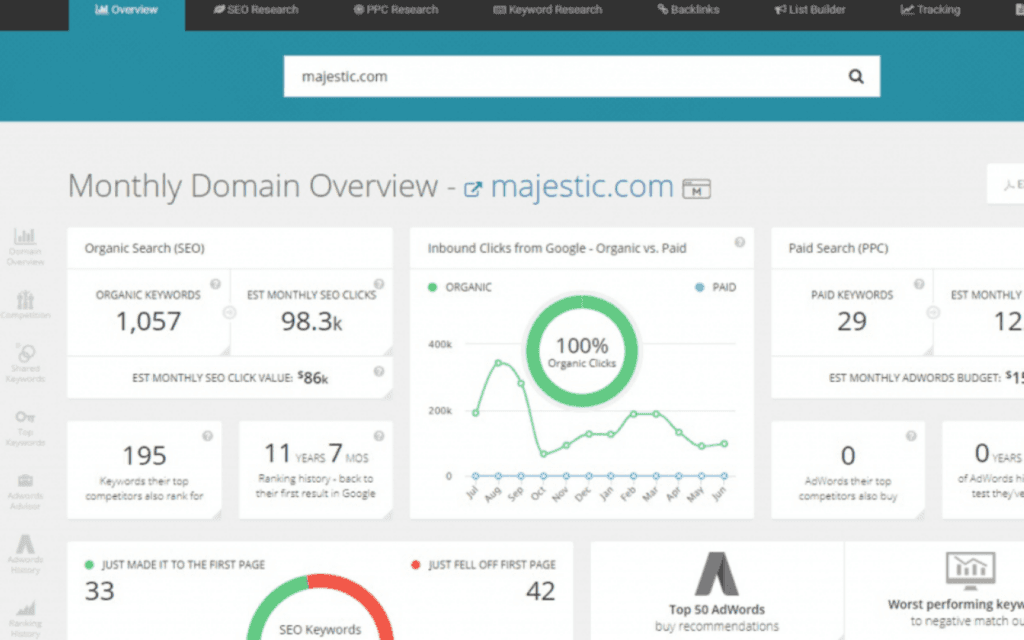Switch to SEO Research tab
Screen dimensions: 1024x640
point(256,10)
